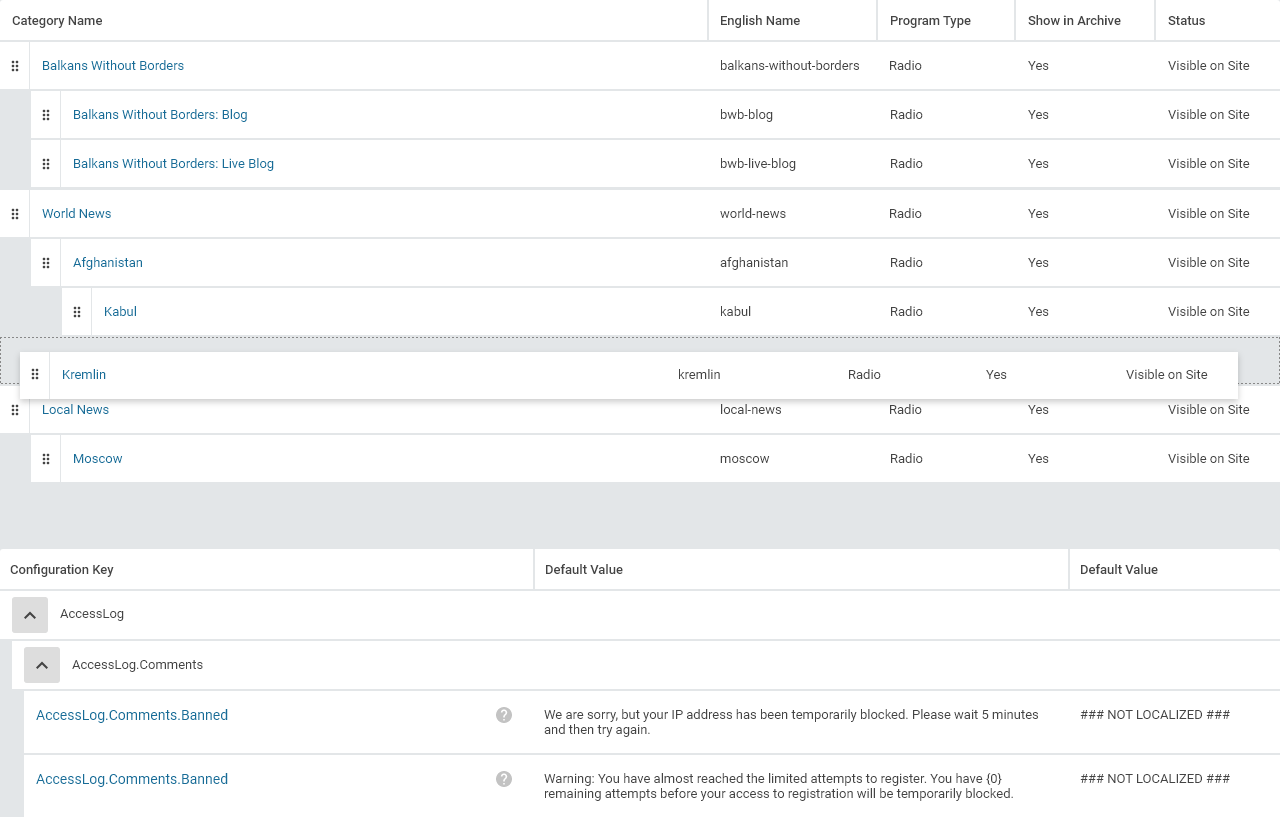Select the kabul English name cell
Image resolution: width=1280 pixels, height=817 pixels.
coord(736,312)
